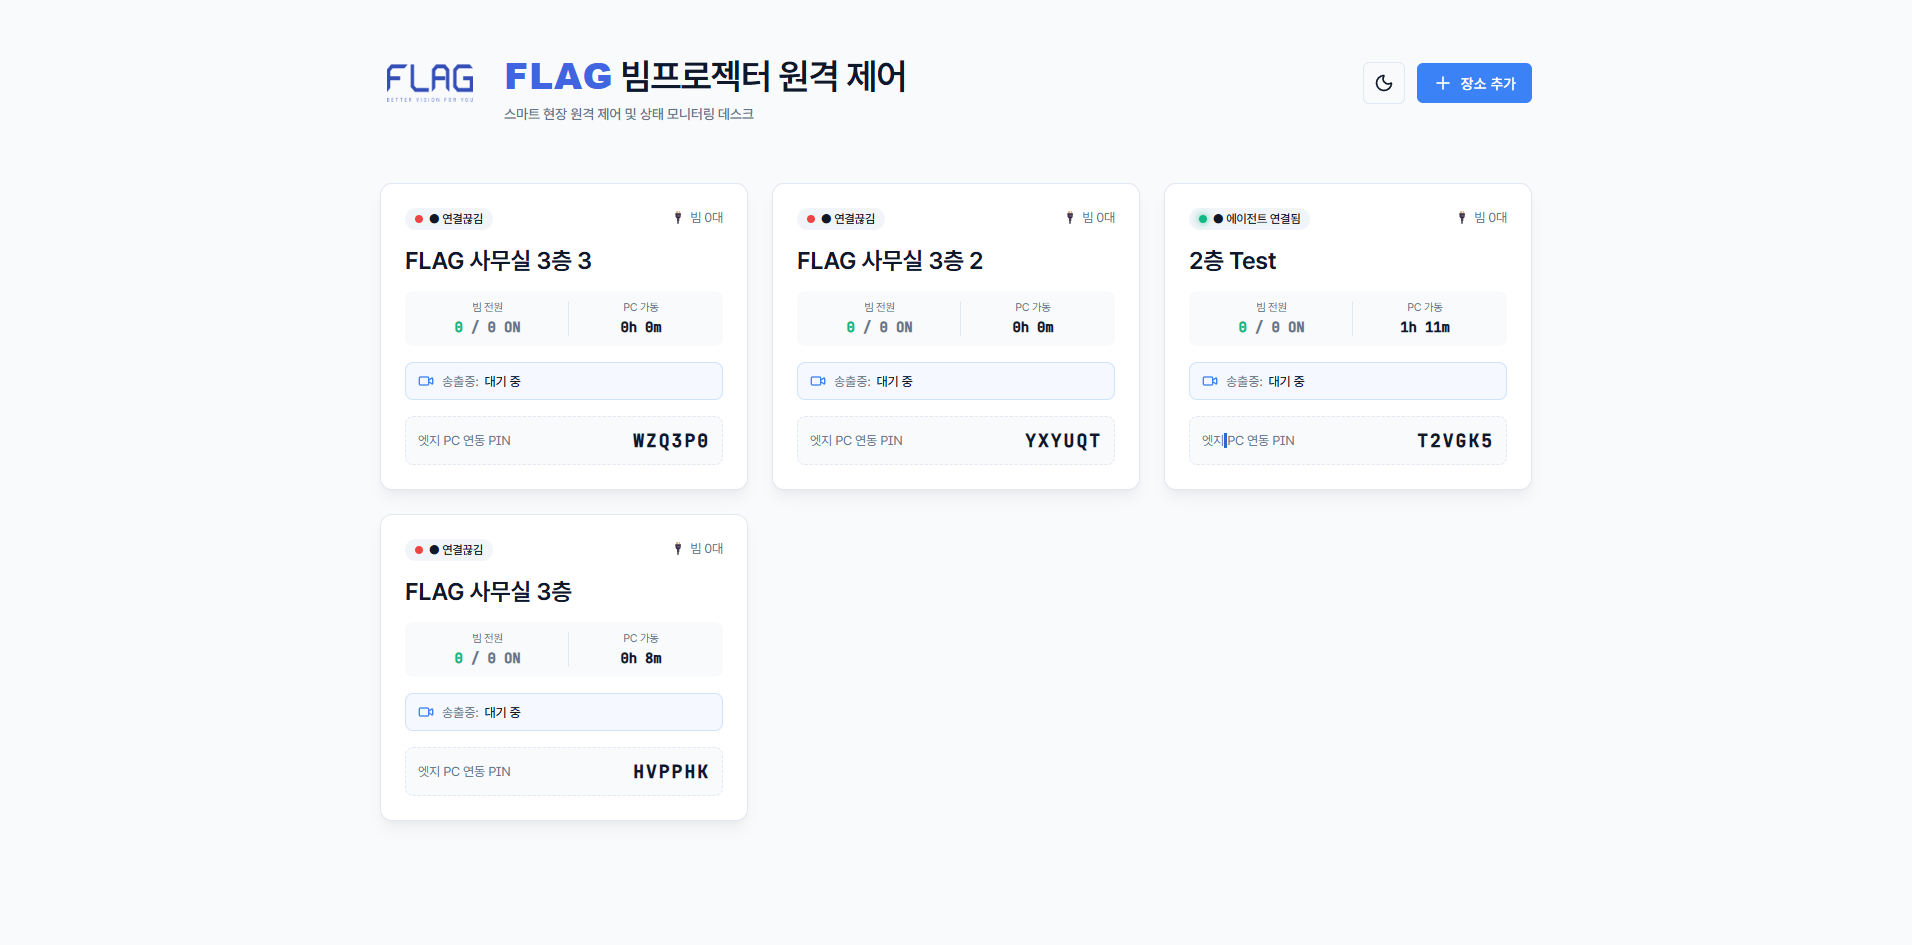The image size is (1912, 945).
Task: Toggle dark mode with the moon icon
Action: [1384, 83]
